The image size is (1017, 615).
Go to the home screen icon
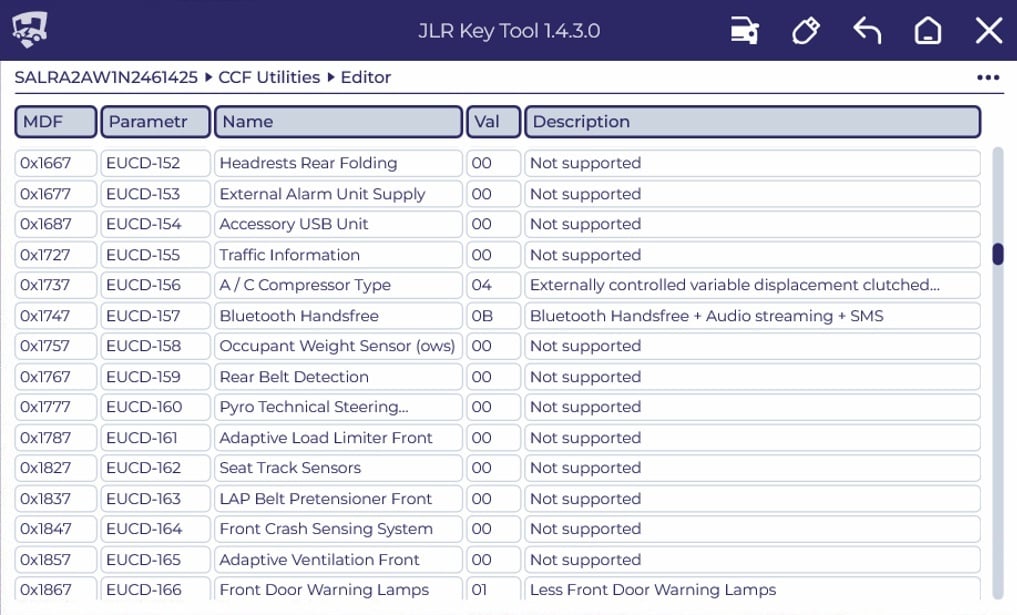(926, 31)
